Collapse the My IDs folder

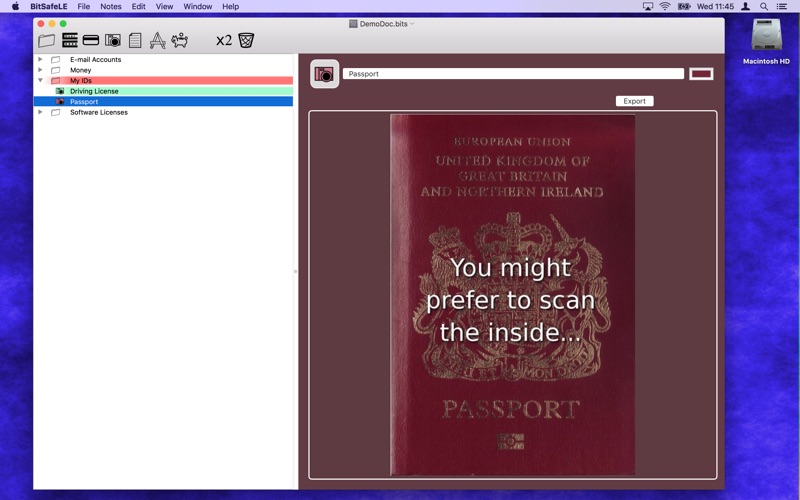pos(40,81)
